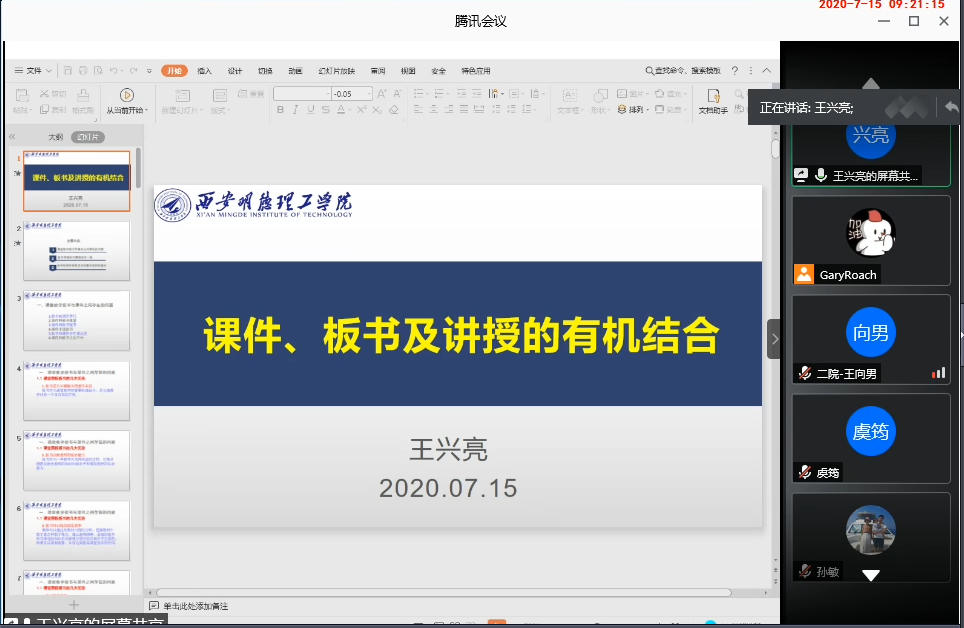The image size is (964, 628).
Task: Open the document assistant (文档助手) tool
Action: click(x=713, y=100)
